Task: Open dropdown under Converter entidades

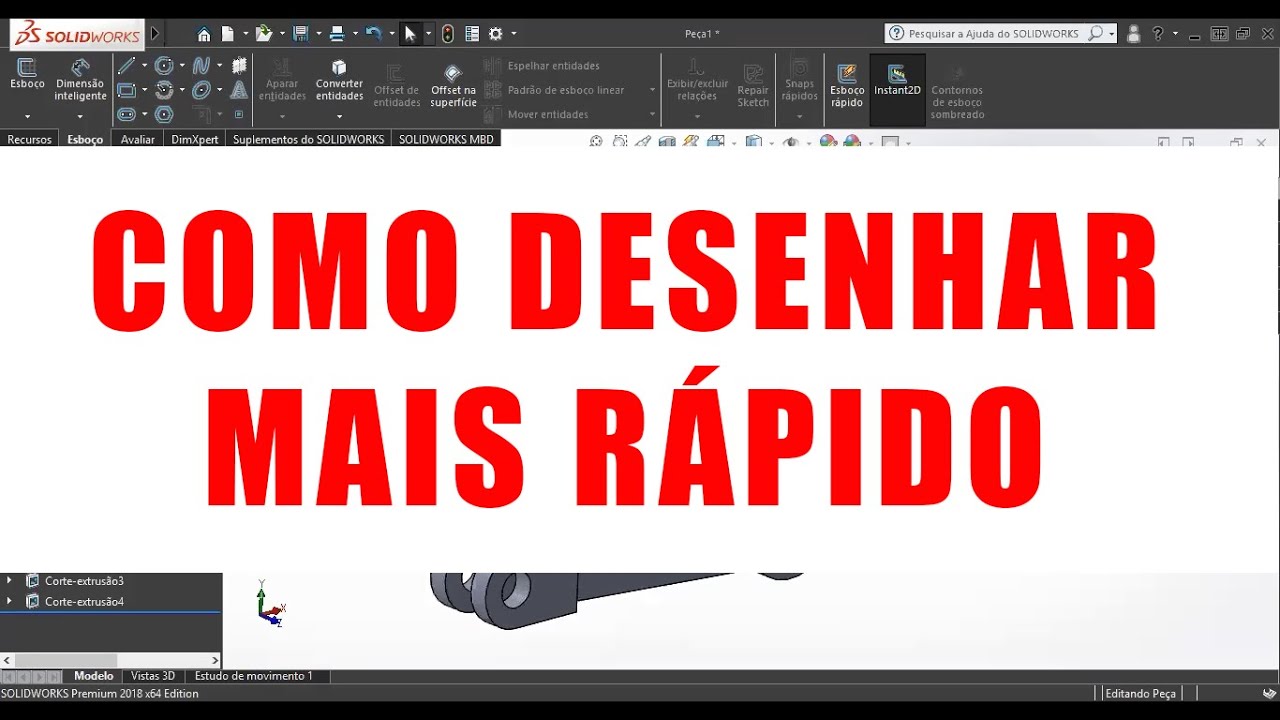Action: [339, 116]
